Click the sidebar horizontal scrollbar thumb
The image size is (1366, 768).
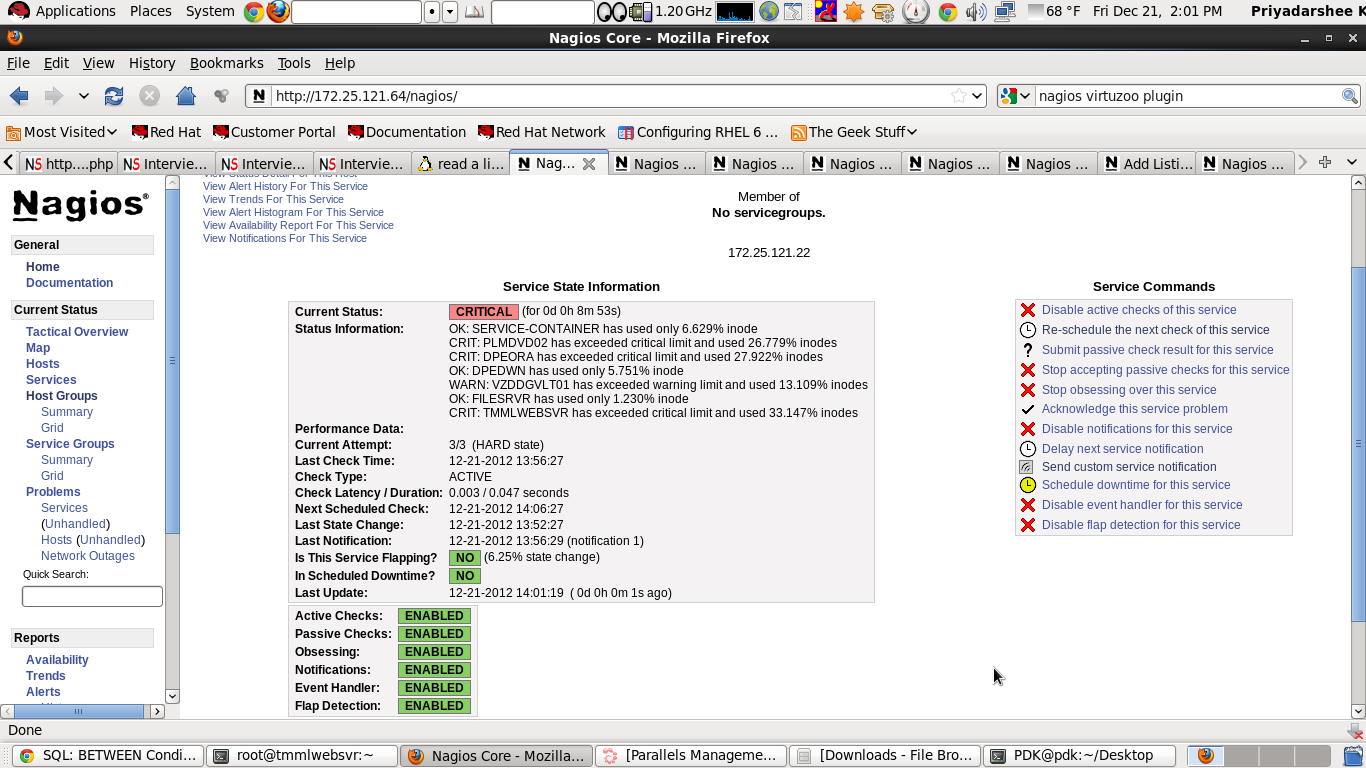click(78, 711)
